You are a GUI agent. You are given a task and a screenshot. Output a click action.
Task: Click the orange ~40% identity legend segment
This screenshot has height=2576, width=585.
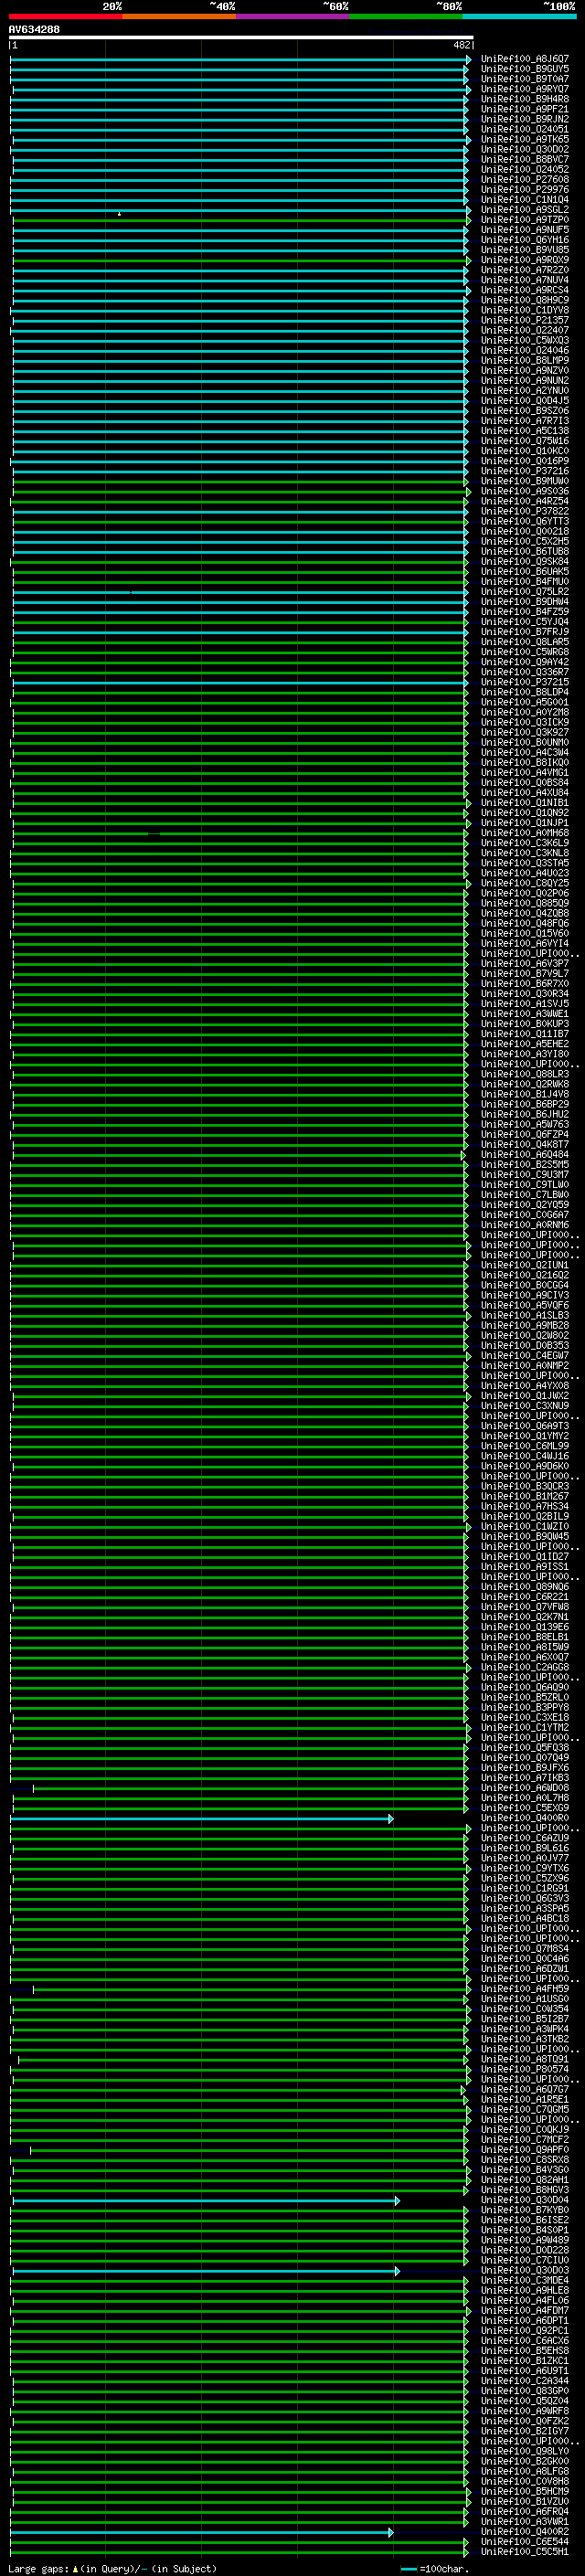coord(179,16)
